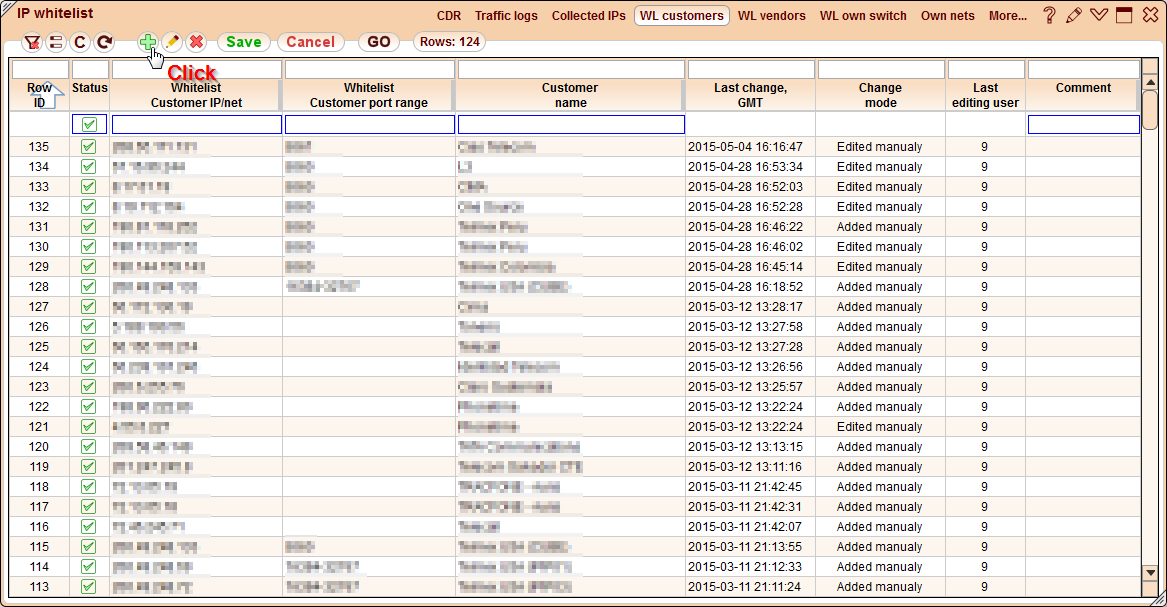Cancel pending edits
This screenshot has height=607, width=1167.
tap(310, 42)
